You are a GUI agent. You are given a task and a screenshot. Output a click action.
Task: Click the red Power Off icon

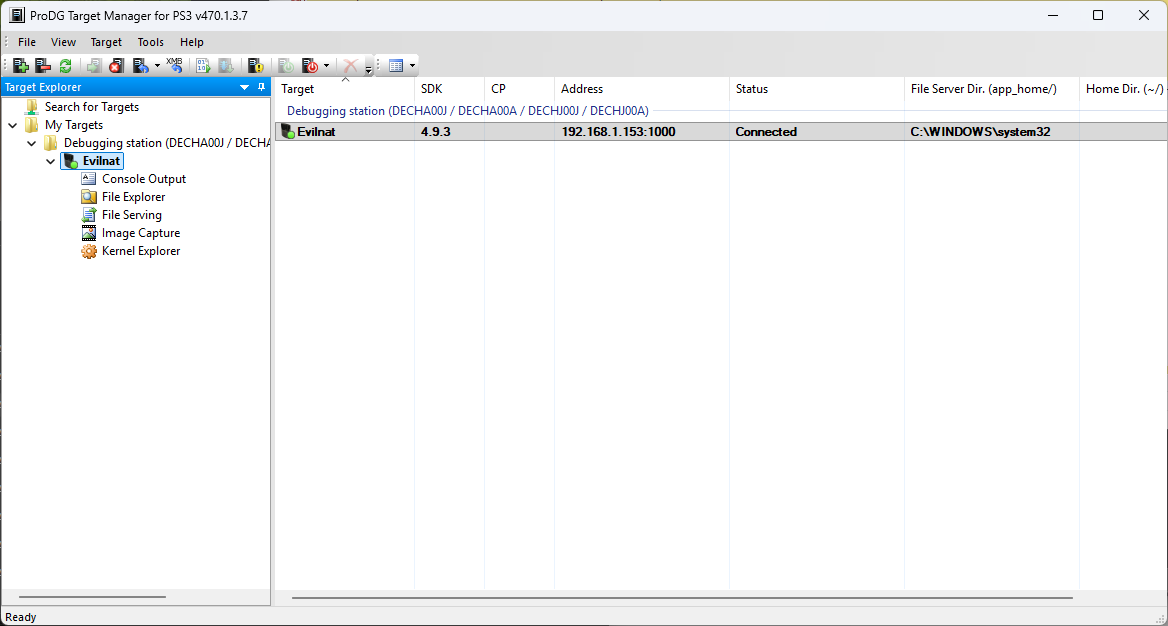coord(310,66)
